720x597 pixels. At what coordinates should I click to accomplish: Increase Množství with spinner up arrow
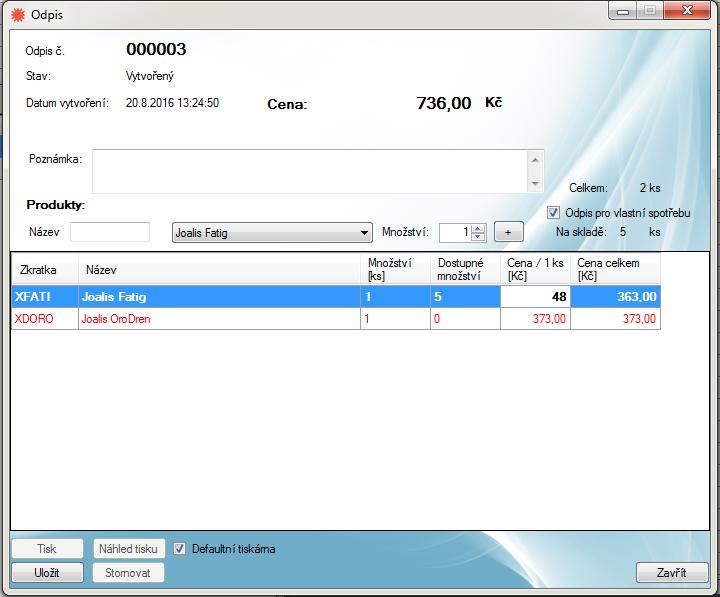478,229
